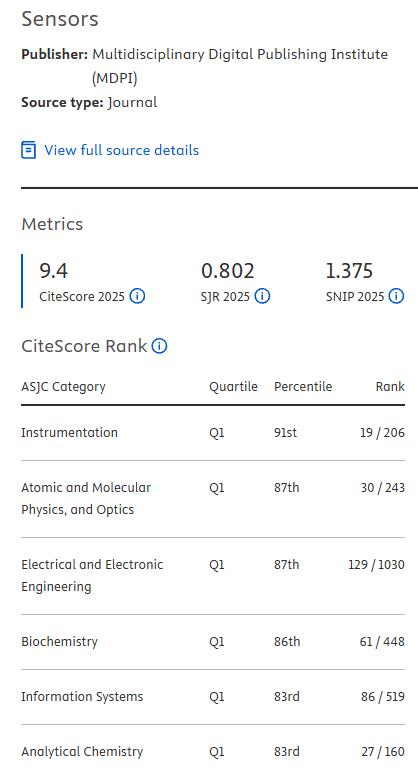Click the Sensors journal title
The height and width of the screenshot is (771, 418).
pos(60,19)
